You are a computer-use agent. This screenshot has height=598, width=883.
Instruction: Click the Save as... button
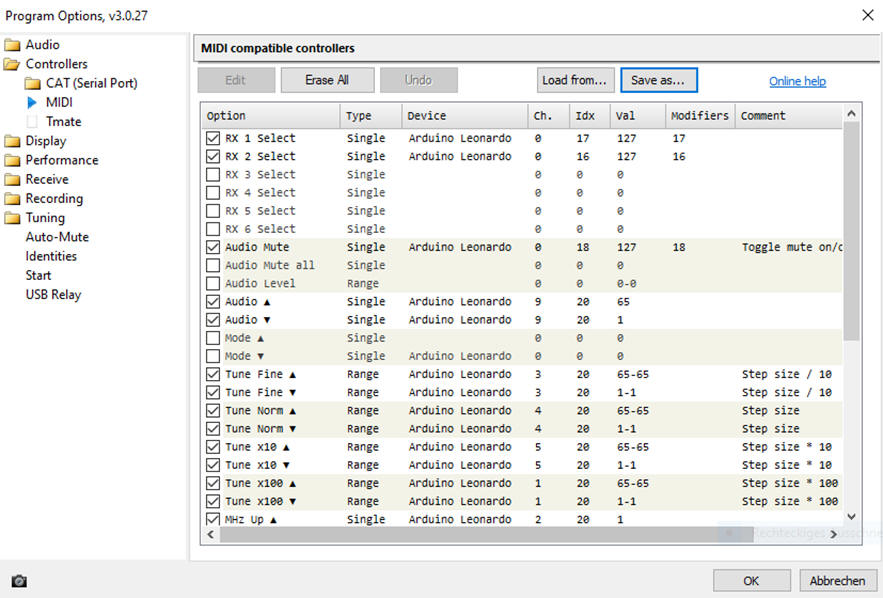click(658, 80)
